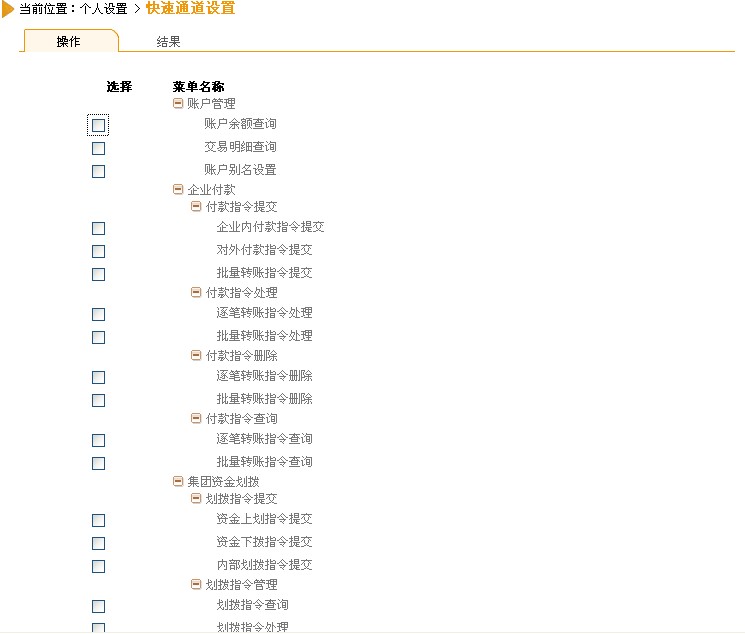Collapse the 企业付款 tree node

(178, 189)
